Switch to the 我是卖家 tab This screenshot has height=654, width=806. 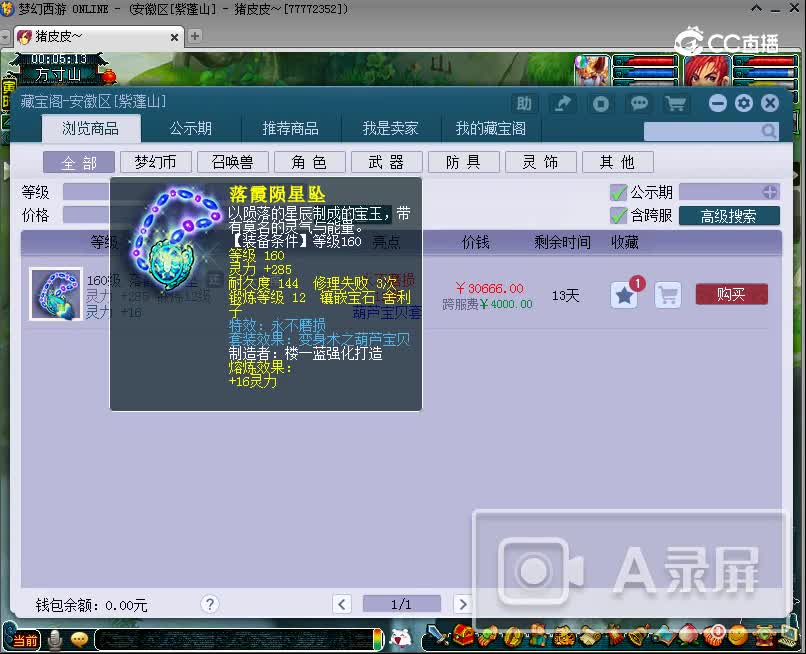pos(390,128)
